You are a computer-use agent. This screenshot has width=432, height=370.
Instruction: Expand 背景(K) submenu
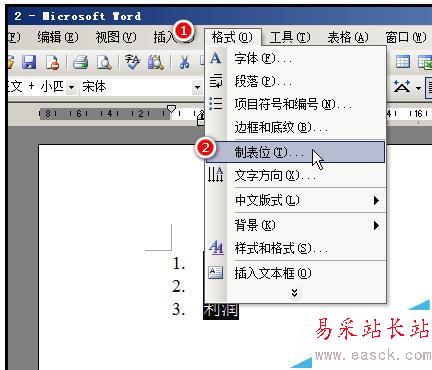point(295,226)
